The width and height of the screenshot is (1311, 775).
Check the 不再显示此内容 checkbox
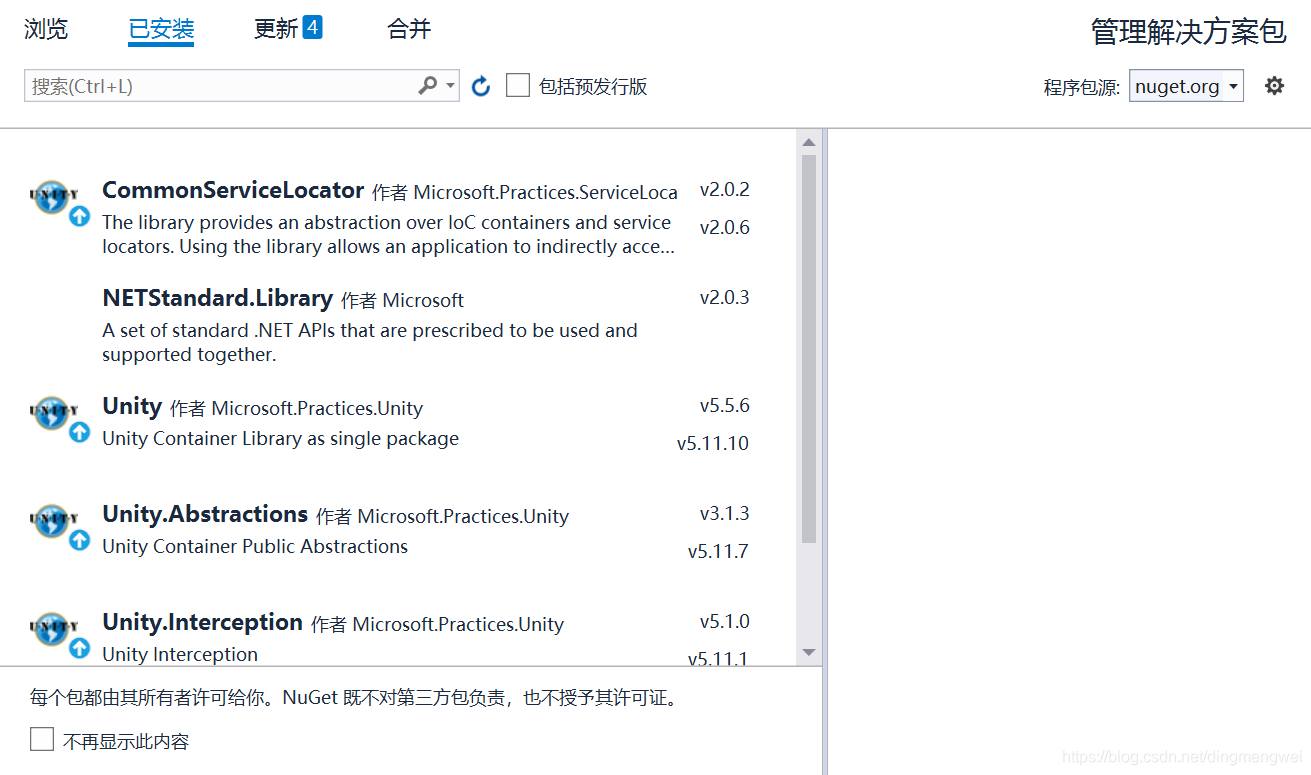tap(41, 739)
